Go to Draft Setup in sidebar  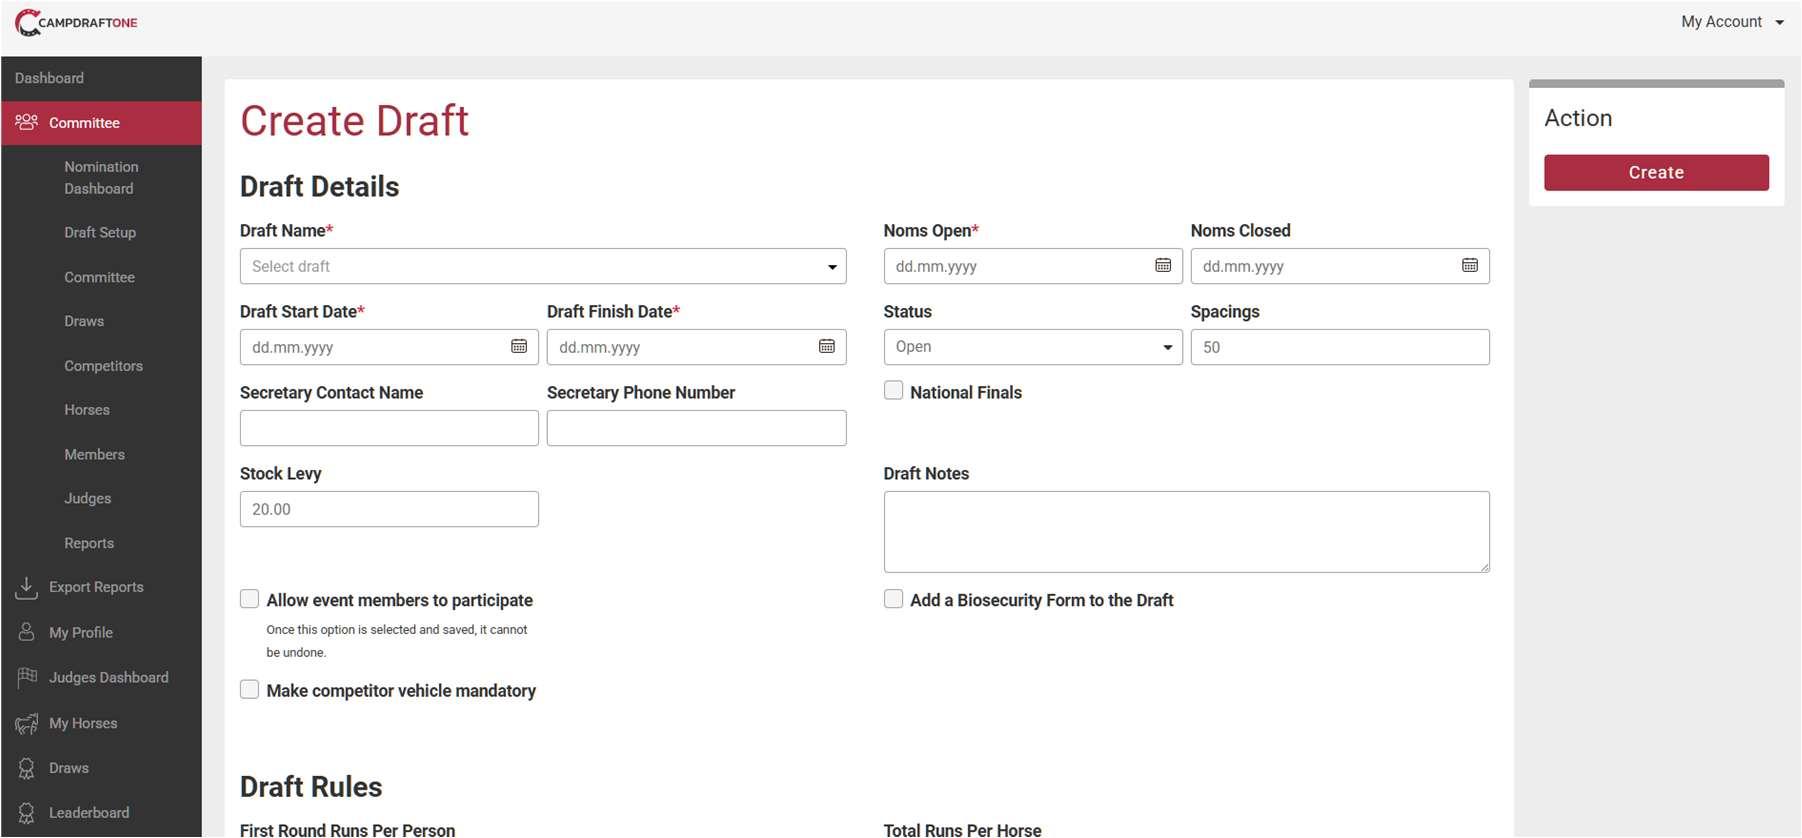(x=100, y=232)
